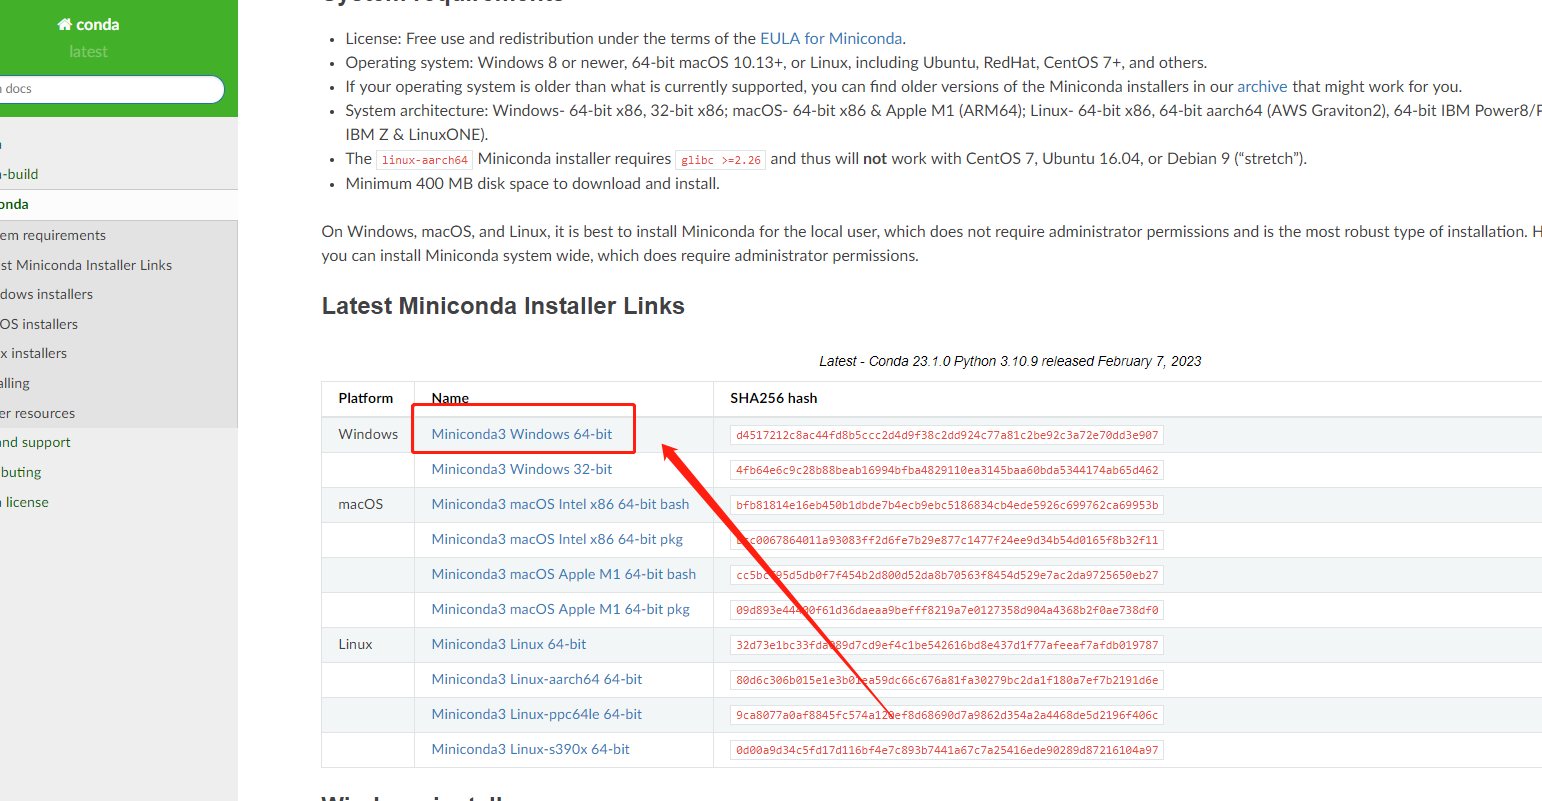Click the Windows 64-bit SHA256 hash starting d4517212
The image size is (1542, 801).
[947, 435]
